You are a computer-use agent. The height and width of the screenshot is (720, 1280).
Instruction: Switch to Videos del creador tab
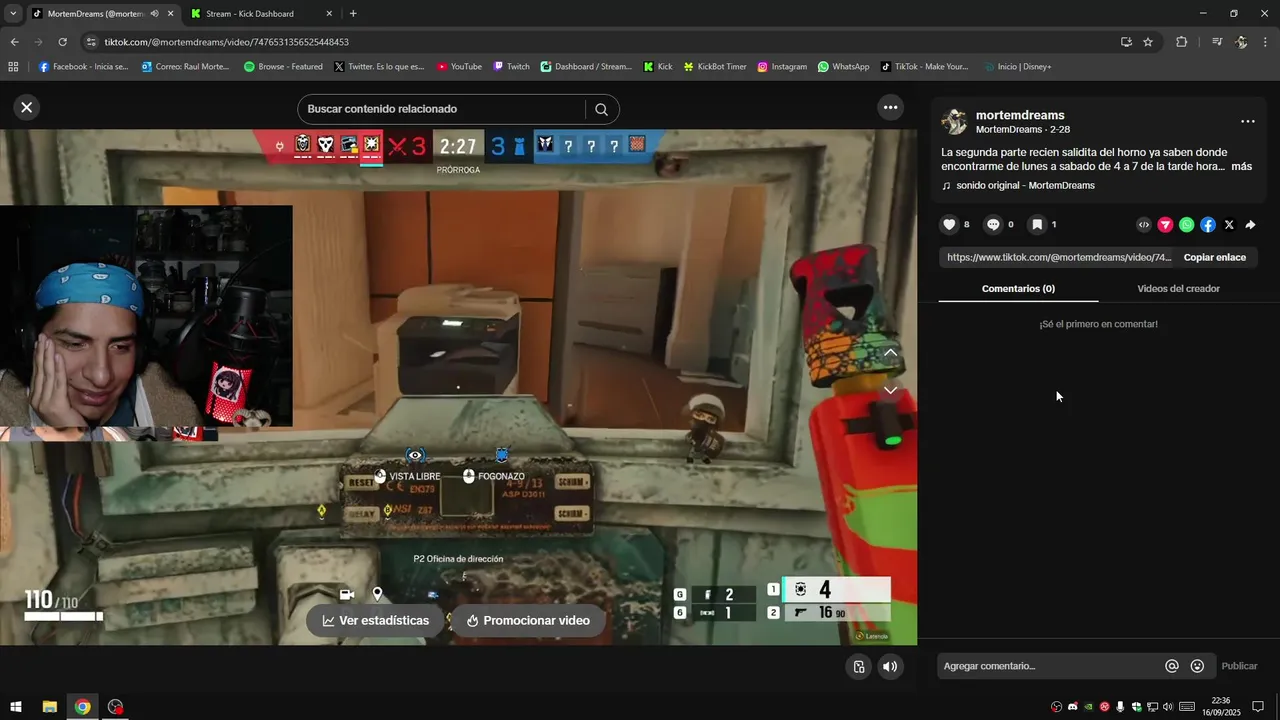point(1178,289)
